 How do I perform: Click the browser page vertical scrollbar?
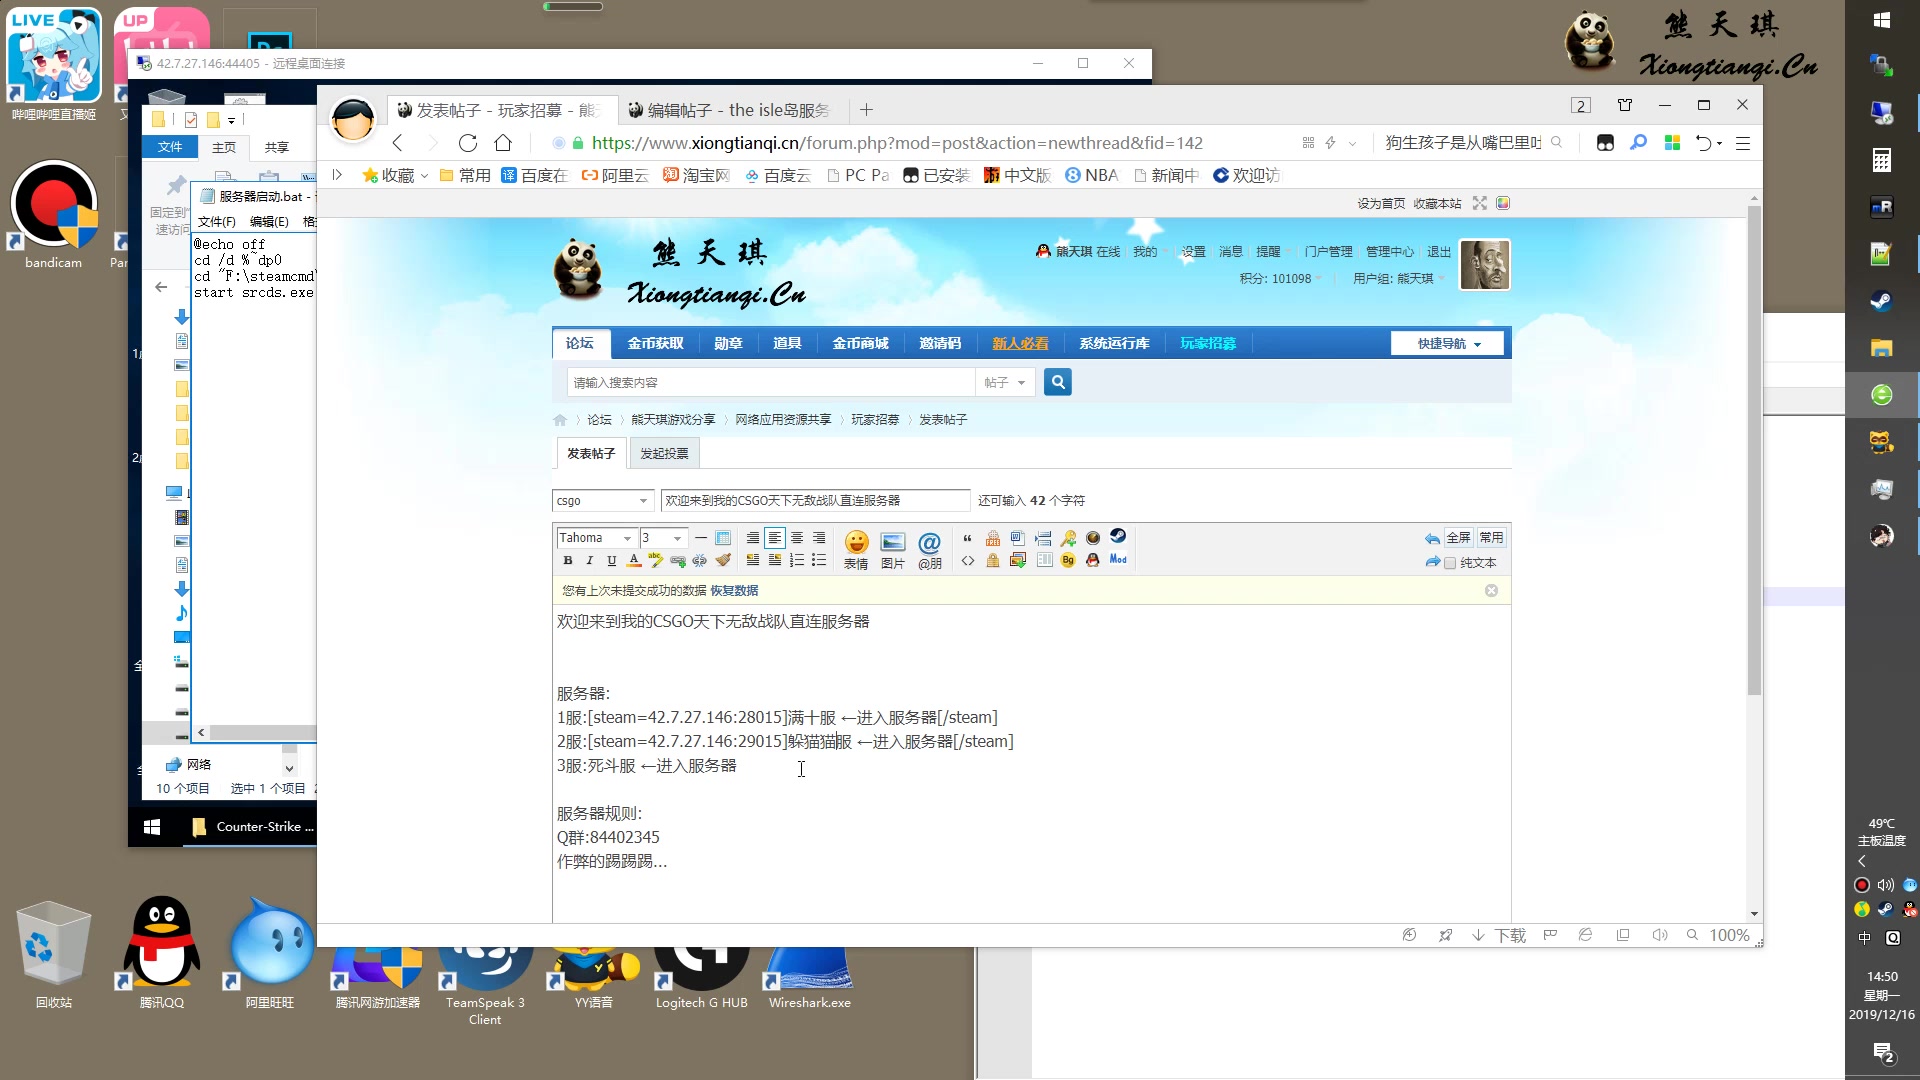[1754, 450]
